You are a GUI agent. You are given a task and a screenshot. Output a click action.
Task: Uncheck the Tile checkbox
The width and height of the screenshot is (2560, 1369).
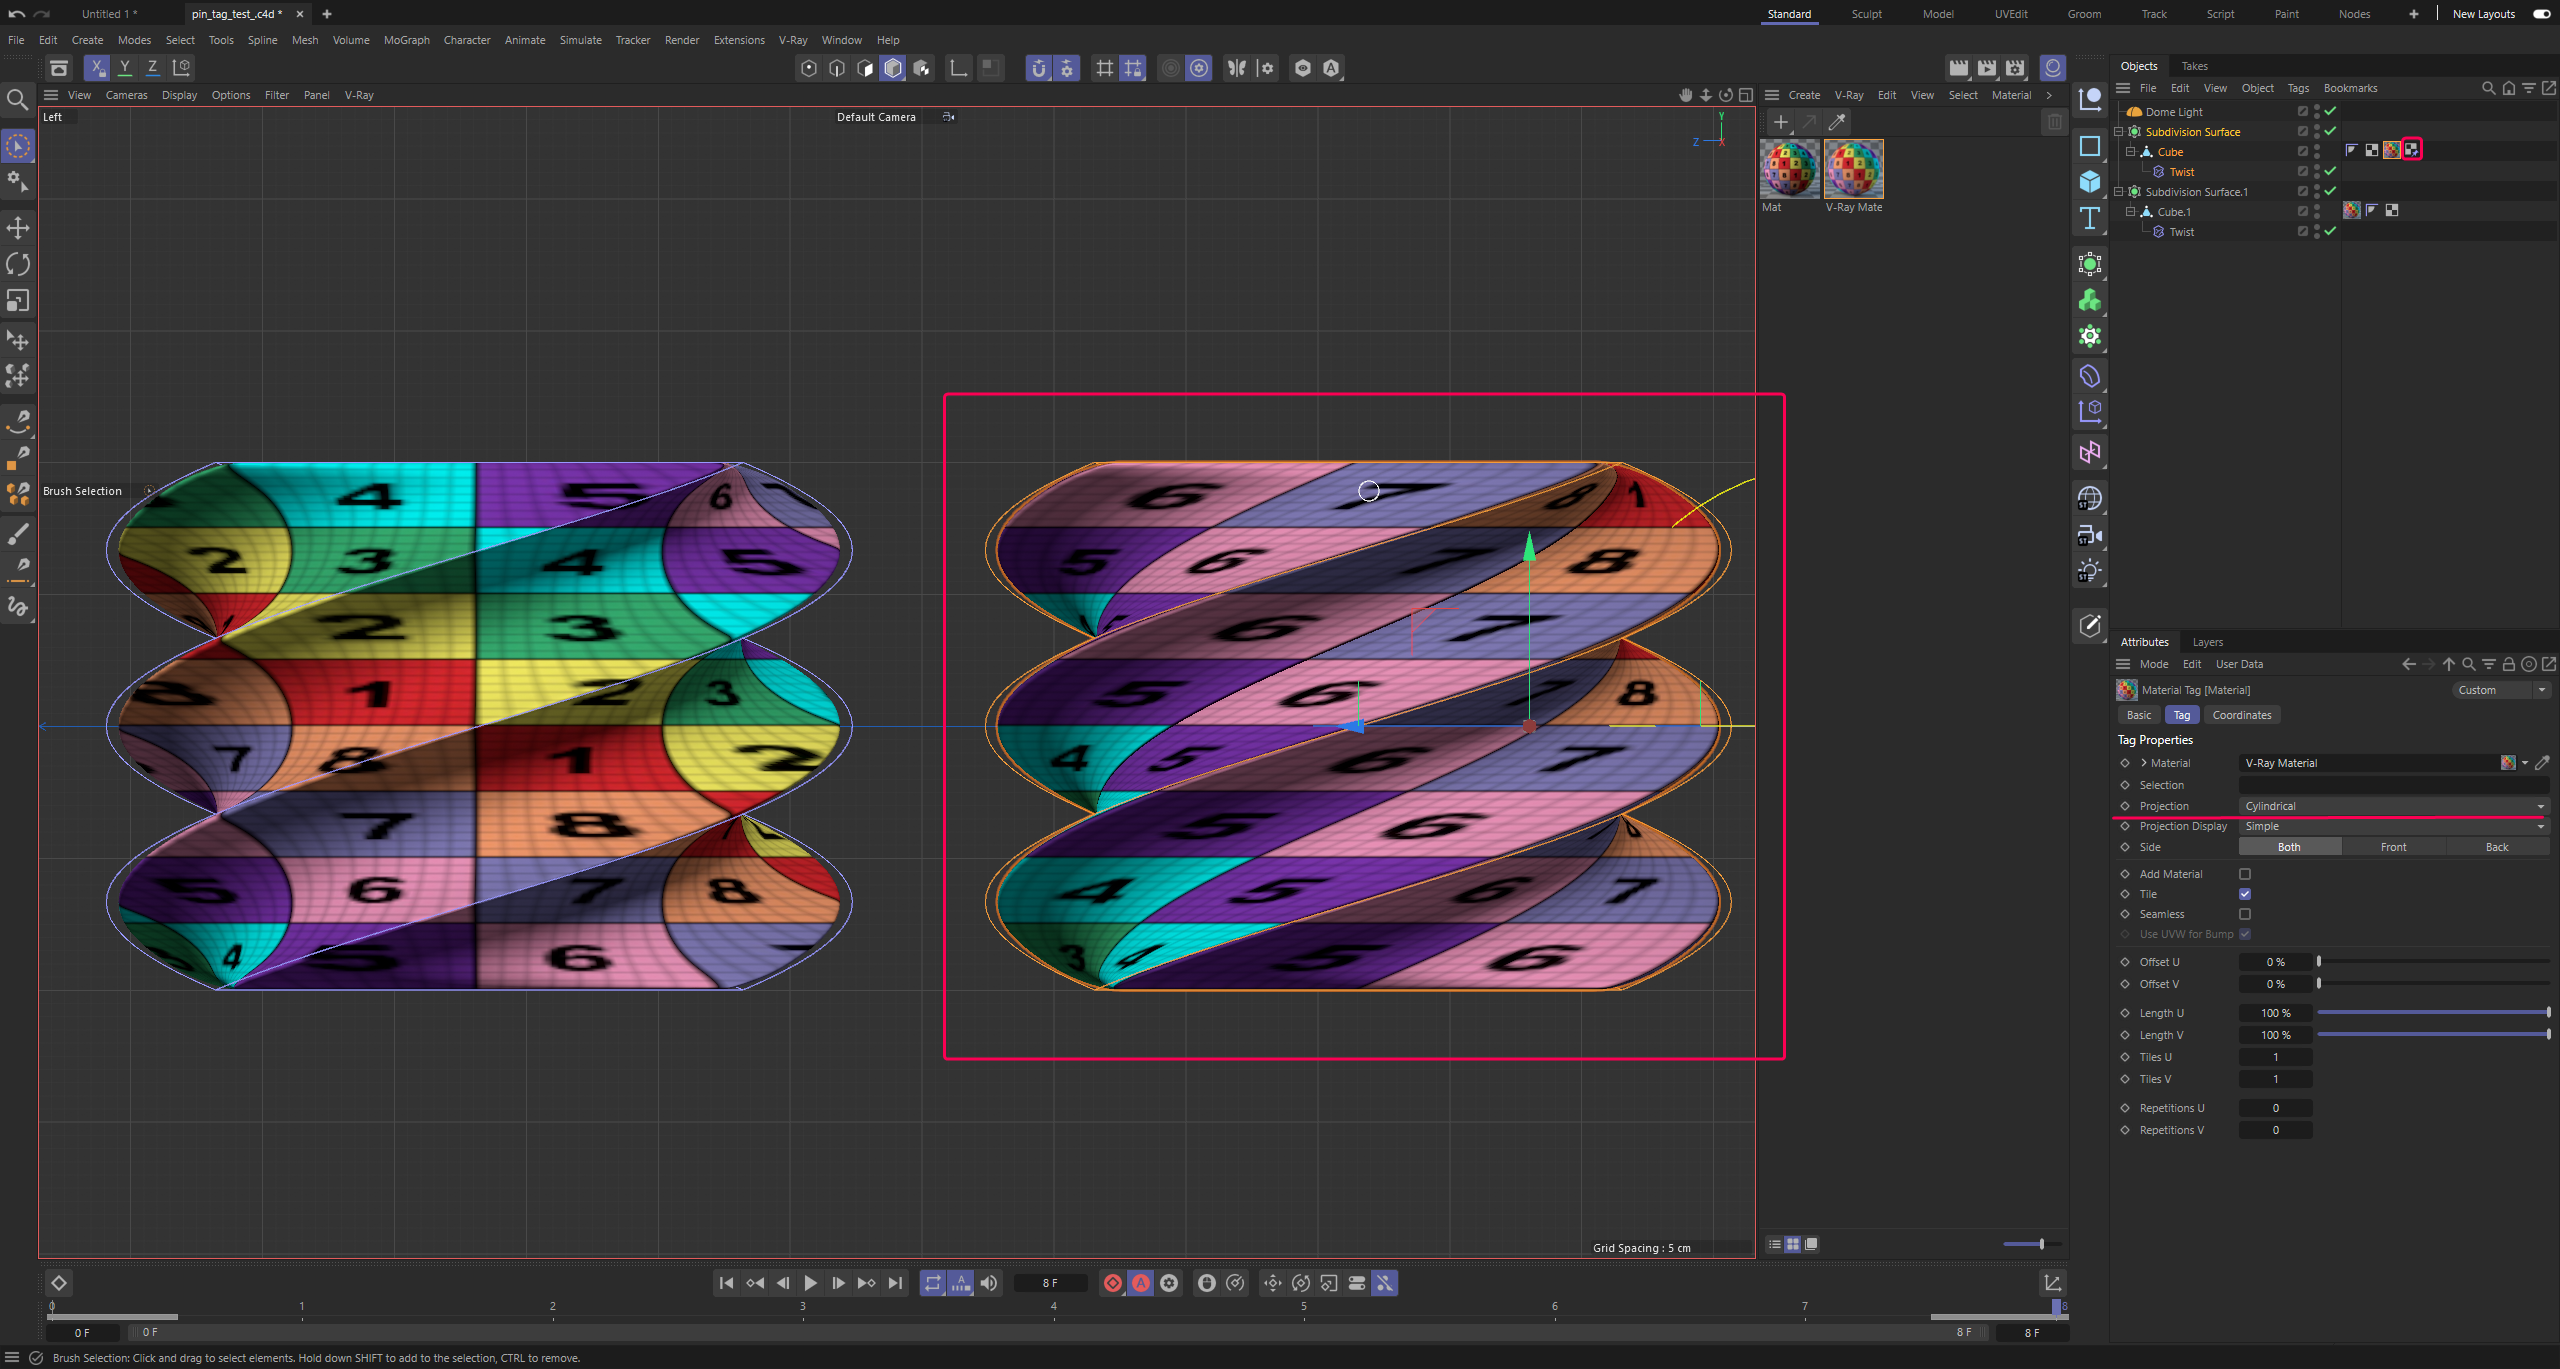(2245, 894)
